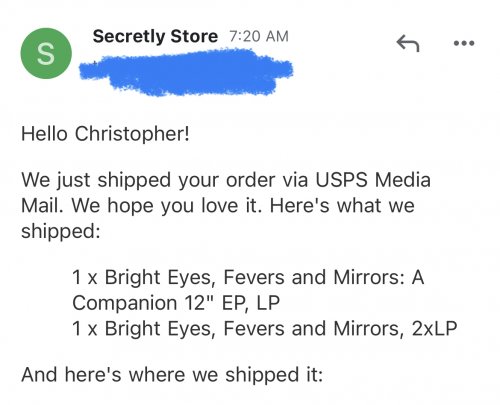Click the USPS Media text
The image size is (500, 405).
click(x=373, y=180)
